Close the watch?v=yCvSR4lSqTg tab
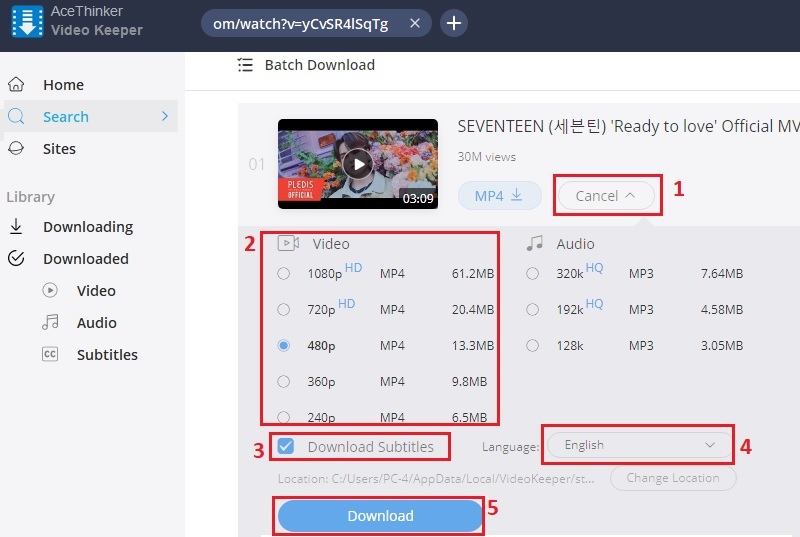The image size is (800, 537). 415,23
